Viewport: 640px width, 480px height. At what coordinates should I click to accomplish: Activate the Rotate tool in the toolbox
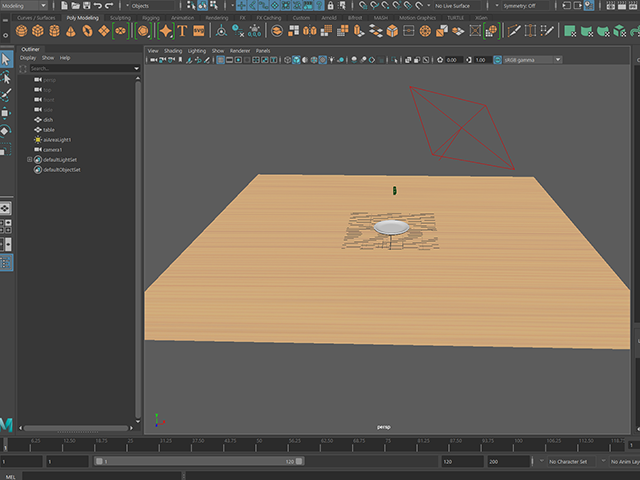tap(6, 131)
